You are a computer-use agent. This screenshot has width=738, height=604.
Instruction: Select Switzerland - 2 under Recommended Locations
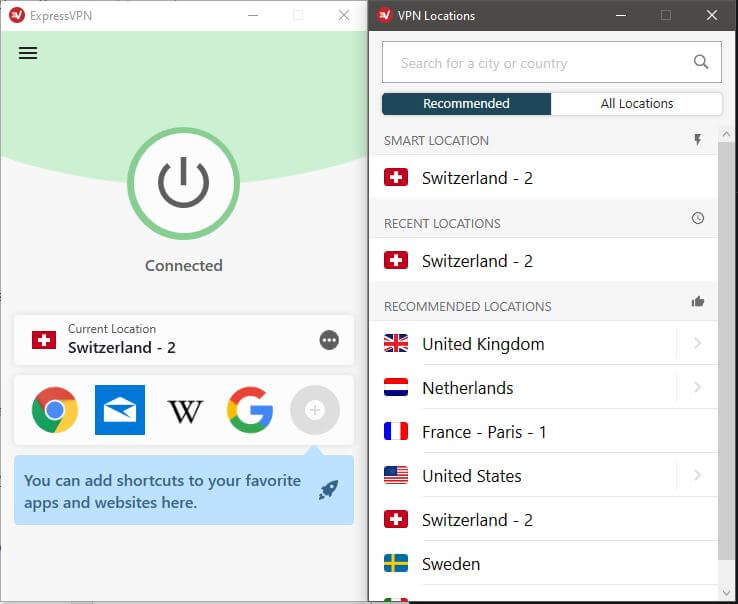(x=544, y=520)
